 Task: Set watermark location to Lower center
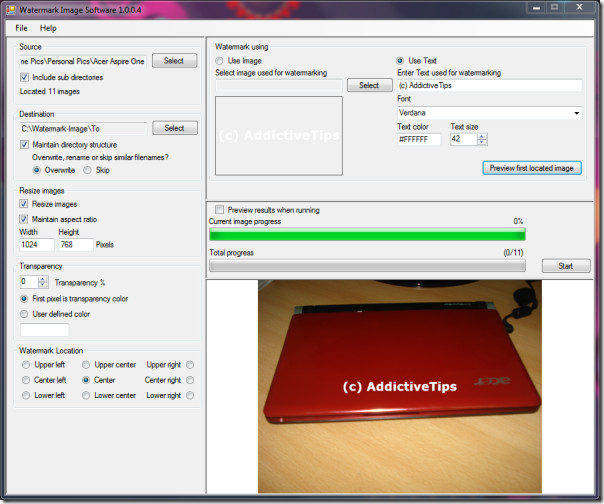(x=86, y=395)
